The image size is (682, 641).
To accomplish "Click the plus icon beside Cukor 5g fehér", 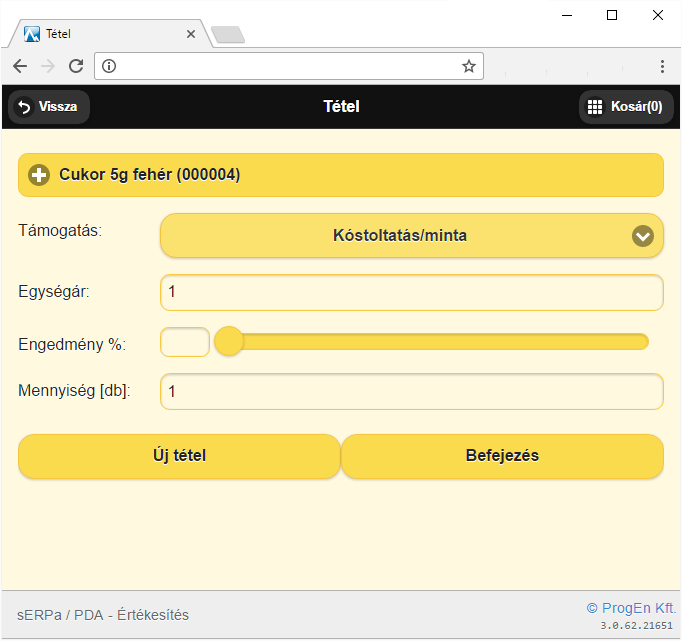I will pos(39,175).
